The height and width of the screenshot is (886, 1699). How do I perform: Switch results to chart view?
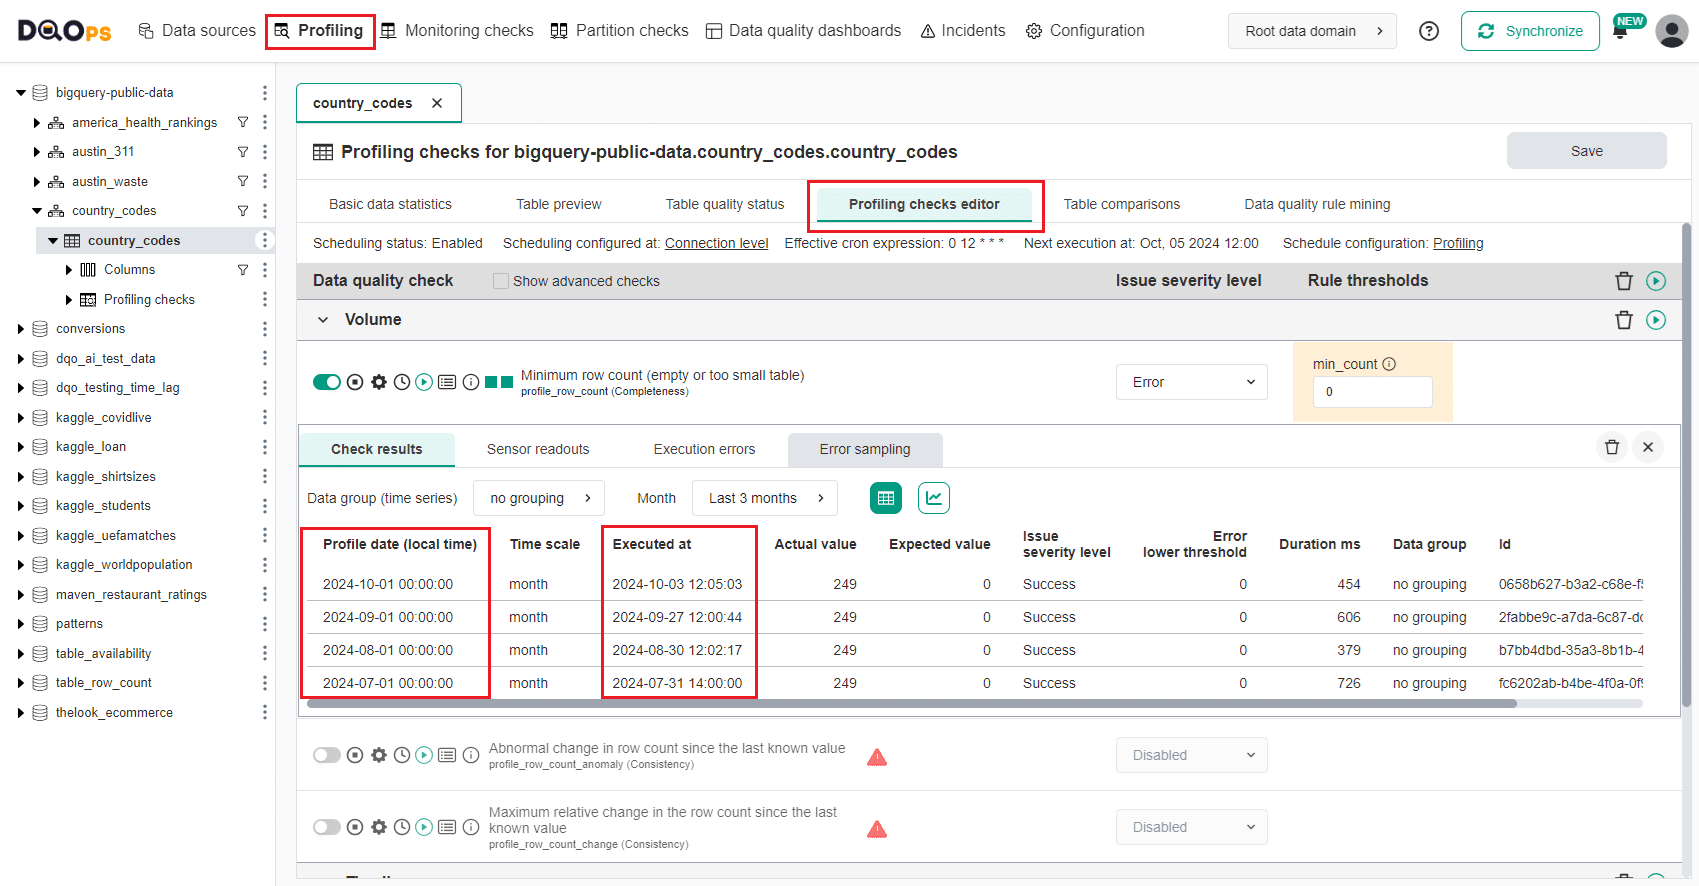(x=933, y=498)
